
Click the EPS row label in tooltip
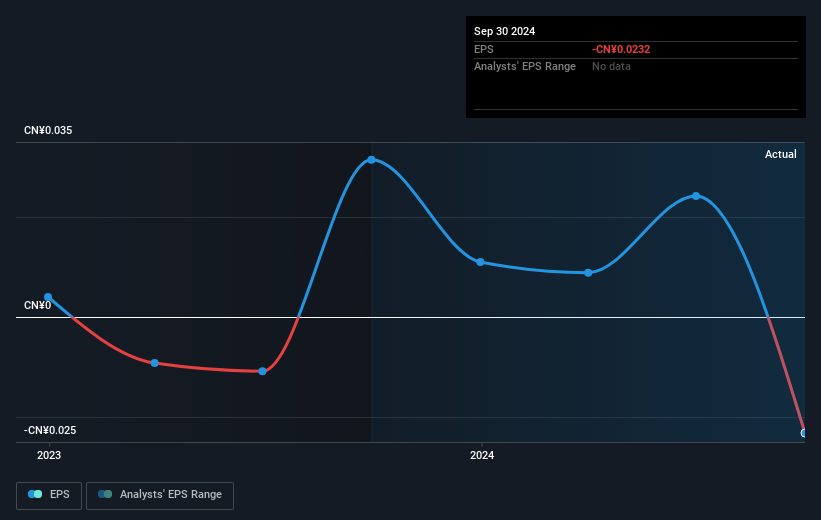click(484, 49)
